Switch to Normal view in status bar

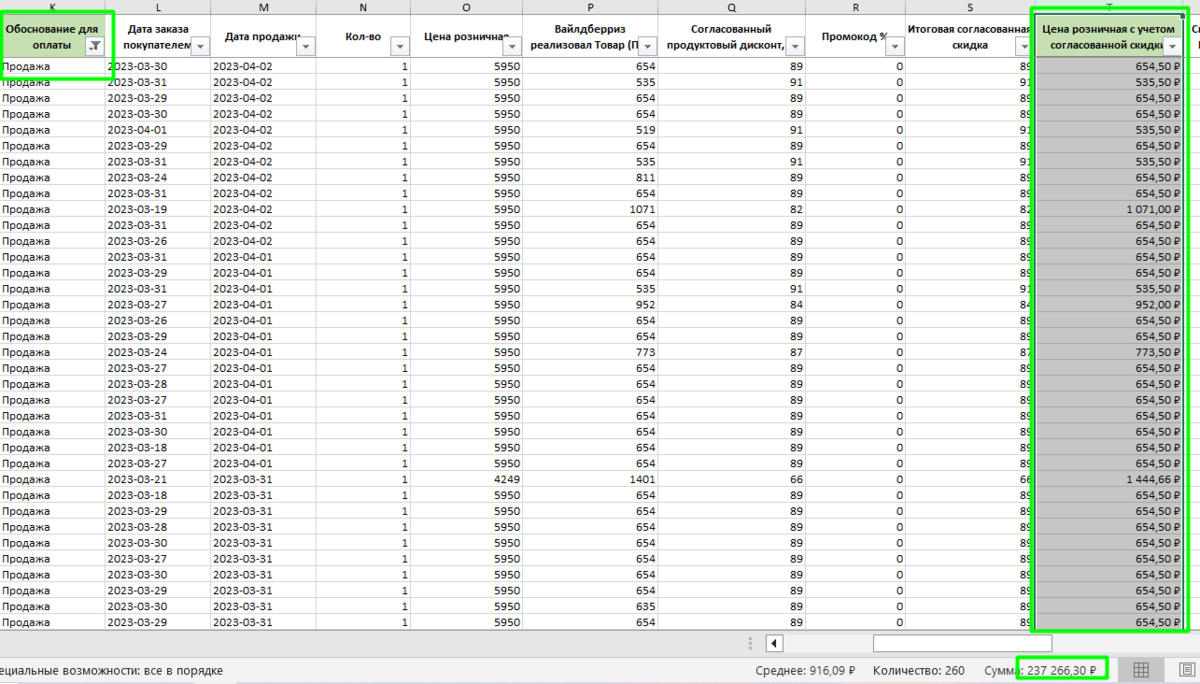coord(1140,670)
